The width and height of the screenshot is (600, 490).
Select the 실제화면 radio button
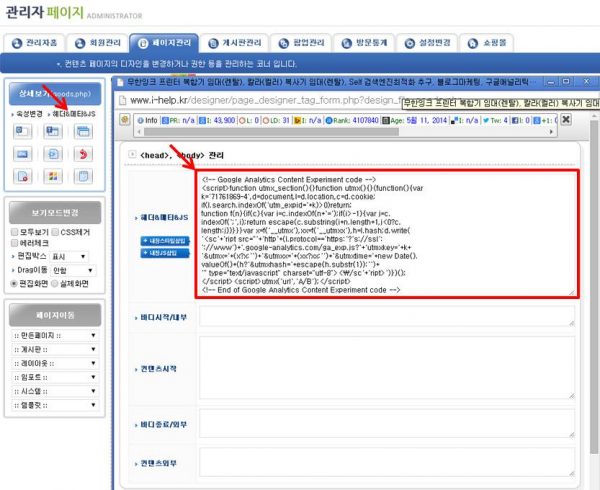coord(55,284)
